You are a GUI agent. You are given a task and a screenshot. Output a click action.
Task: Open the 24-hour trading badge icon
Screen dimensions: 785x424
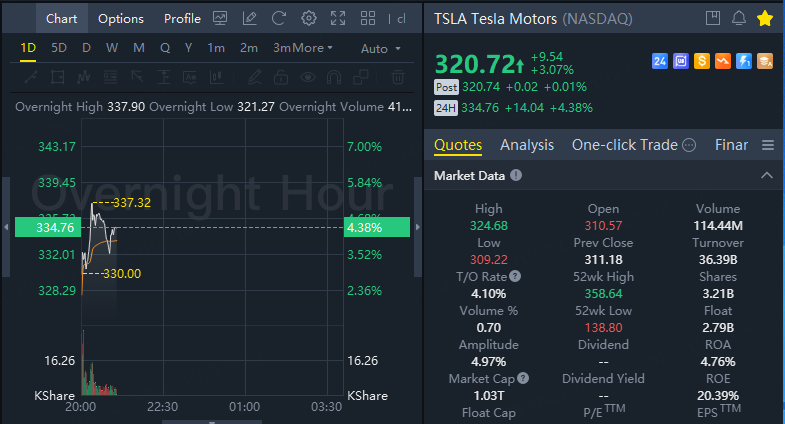[660, 61]
